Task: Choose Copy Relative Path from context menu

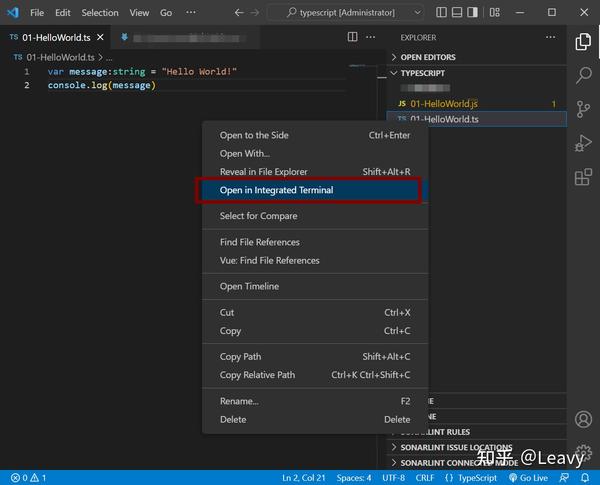Action: point(257,375)
